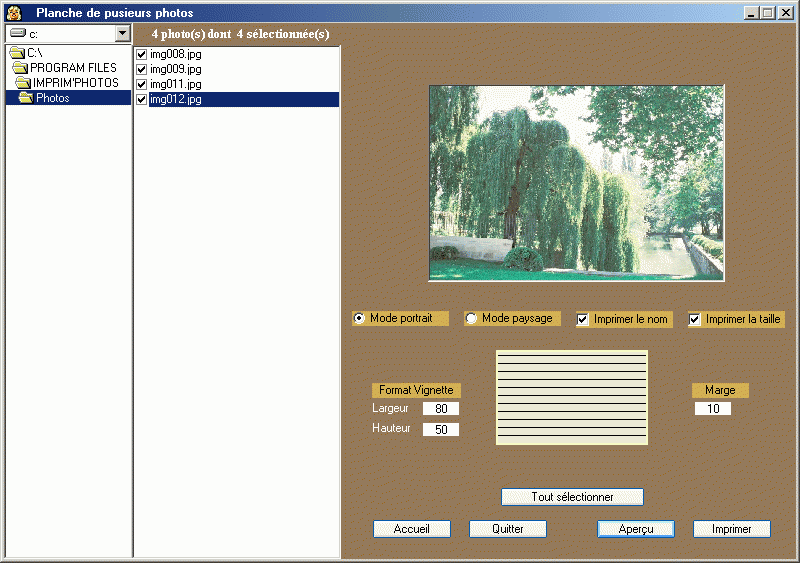Viewport: 800px width, 563px height.
Task: Click the photo count status text
Action: coord(240,34)
